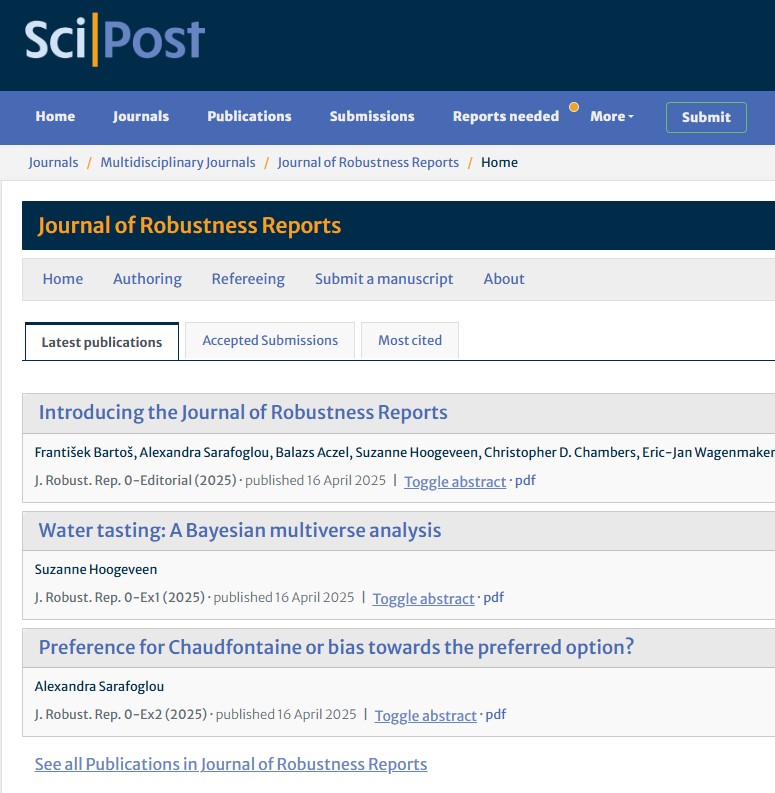Image resolution: width=775 pixels, height=793 pixels.
Task: Open pdf of the J. Robust. Rep. 0-Ex2 paper
Action: pos(496,714)
